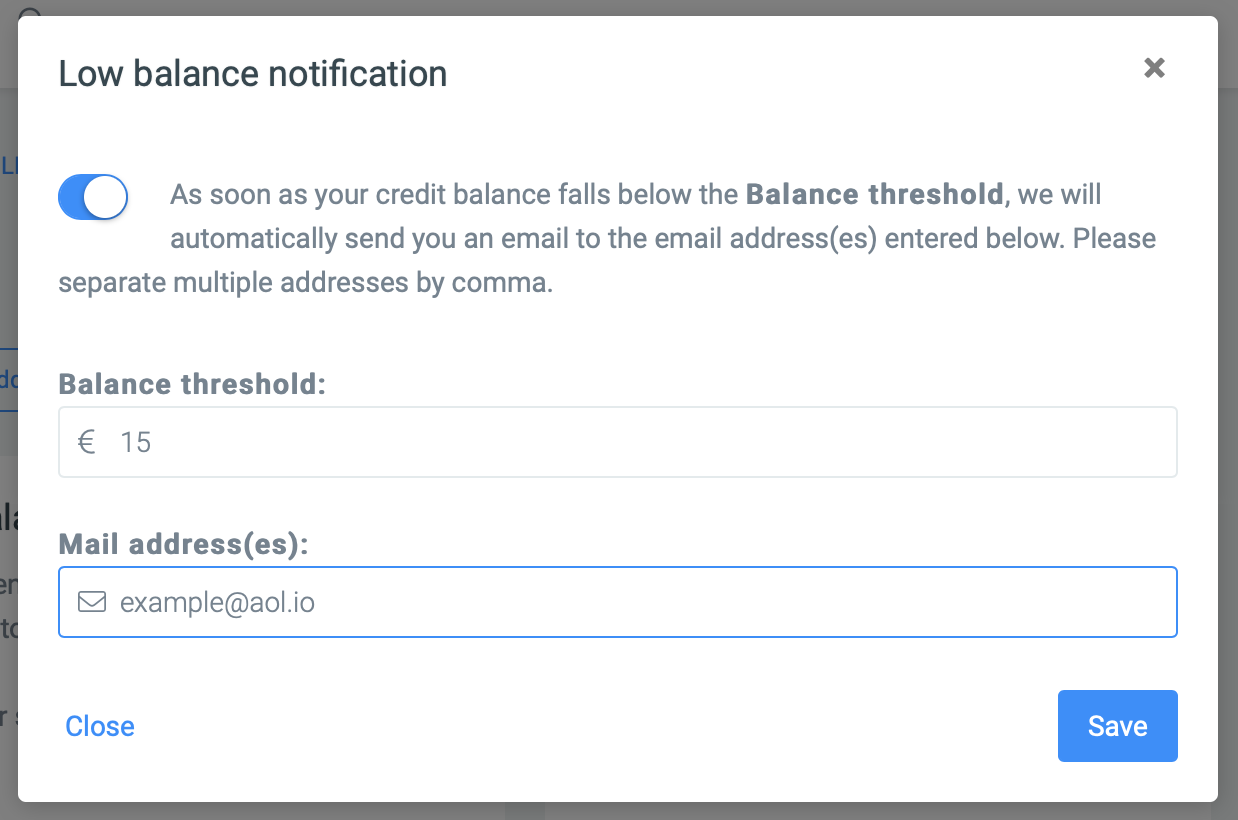Click bold "Balance threshold" text in description
1238x820 pixels.
pos(875,194)
